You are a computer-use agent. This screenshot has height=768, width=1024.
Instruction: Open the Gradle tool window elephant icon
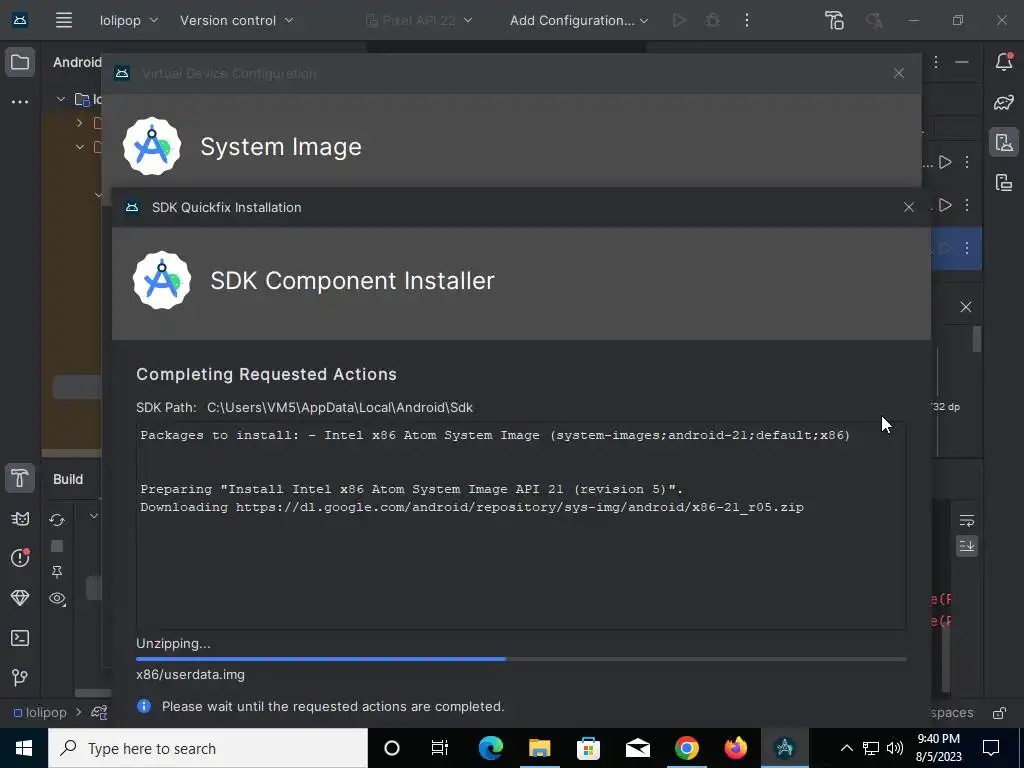[1004, 102]
